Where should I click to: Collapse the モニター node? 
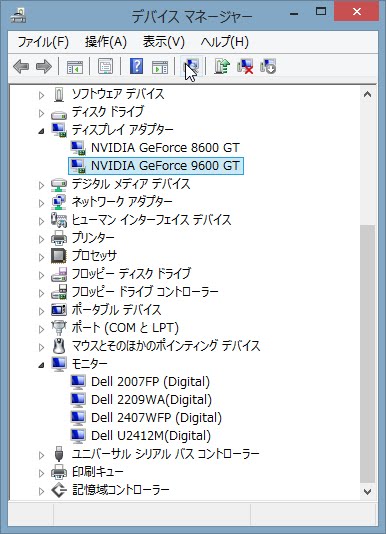click(41, 365)
